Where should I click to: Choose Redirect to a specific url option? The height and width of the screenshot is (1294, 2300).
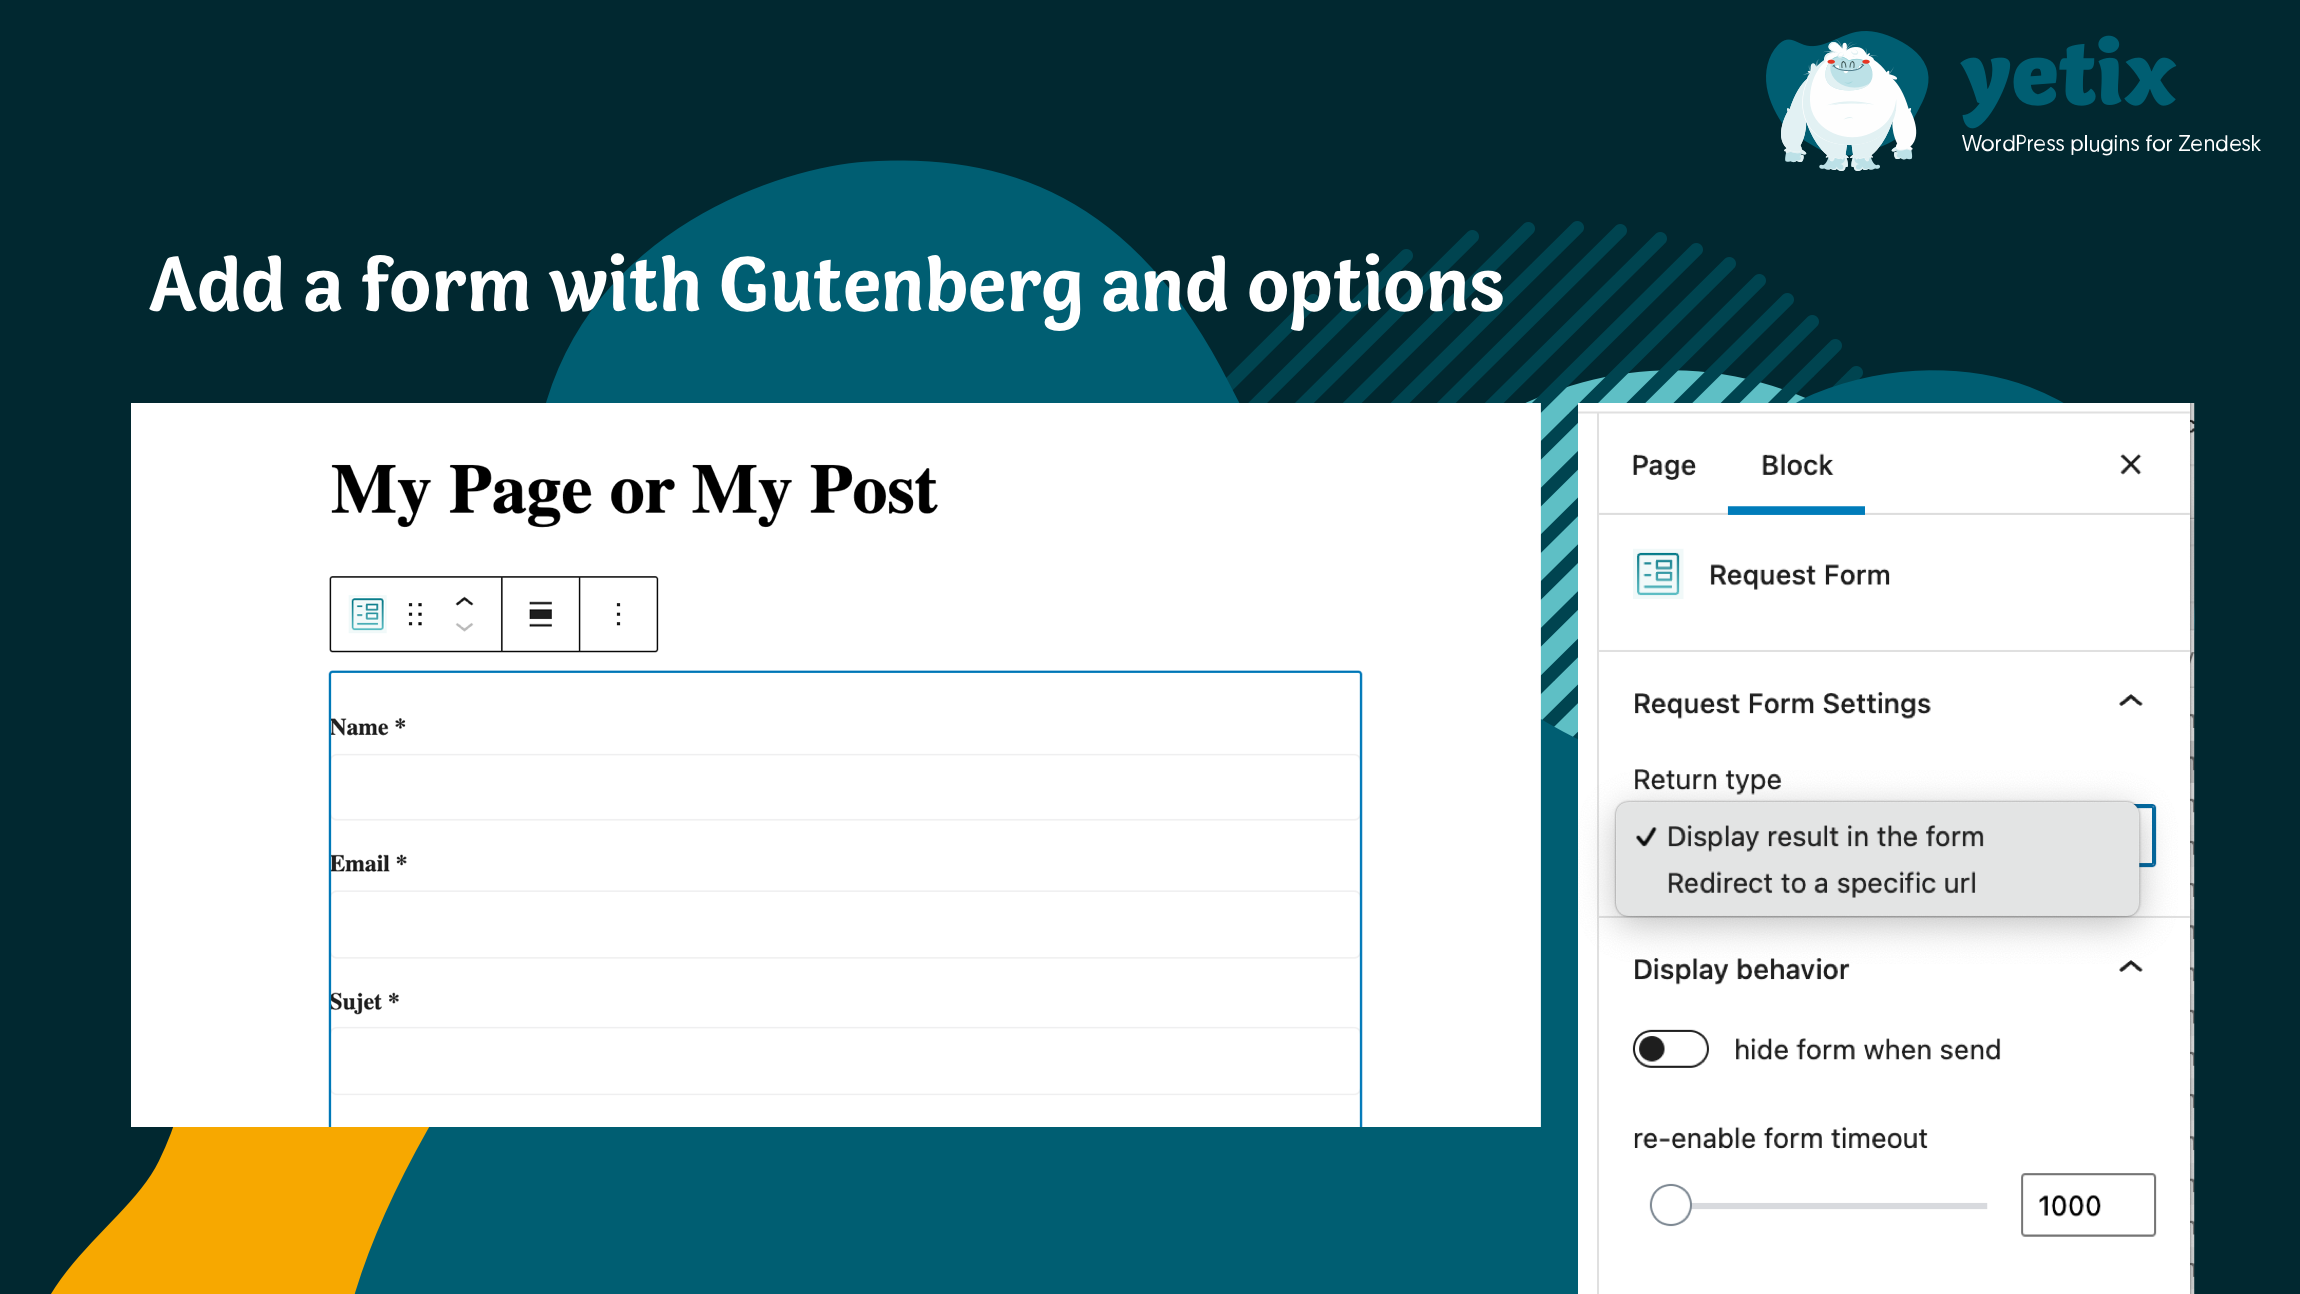[1821, 883]
